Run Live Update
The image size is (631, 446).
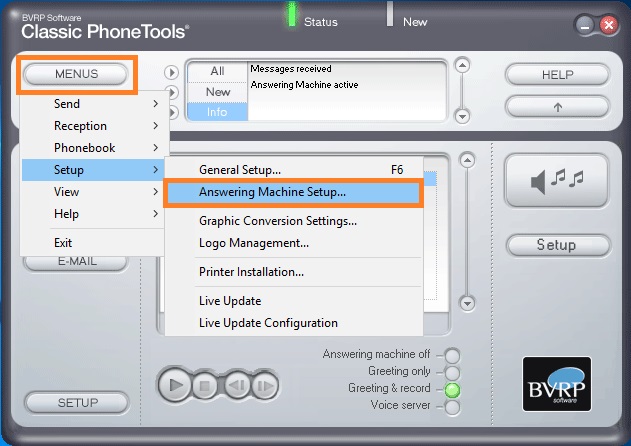tap(294, 301)
